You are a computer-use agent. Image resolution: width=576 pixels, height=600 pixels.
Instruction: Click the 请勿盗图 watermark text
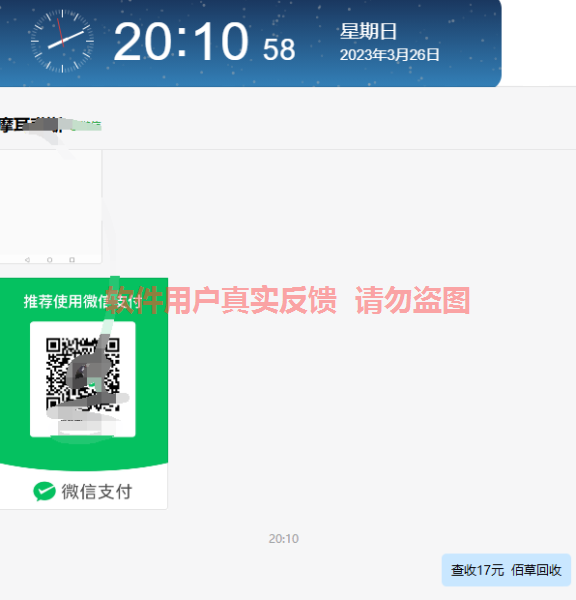[413, 301]
